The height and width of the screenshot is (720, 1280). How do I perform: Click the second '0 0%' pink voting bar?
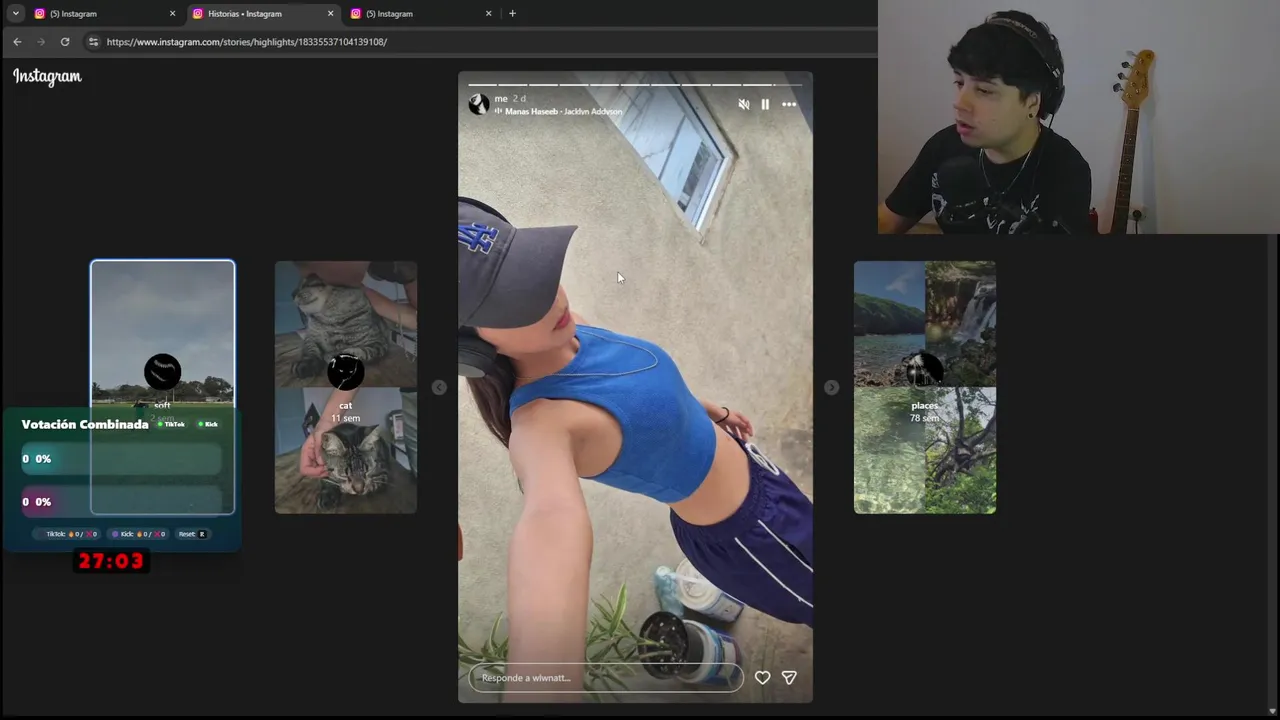[x=121, y=502]
